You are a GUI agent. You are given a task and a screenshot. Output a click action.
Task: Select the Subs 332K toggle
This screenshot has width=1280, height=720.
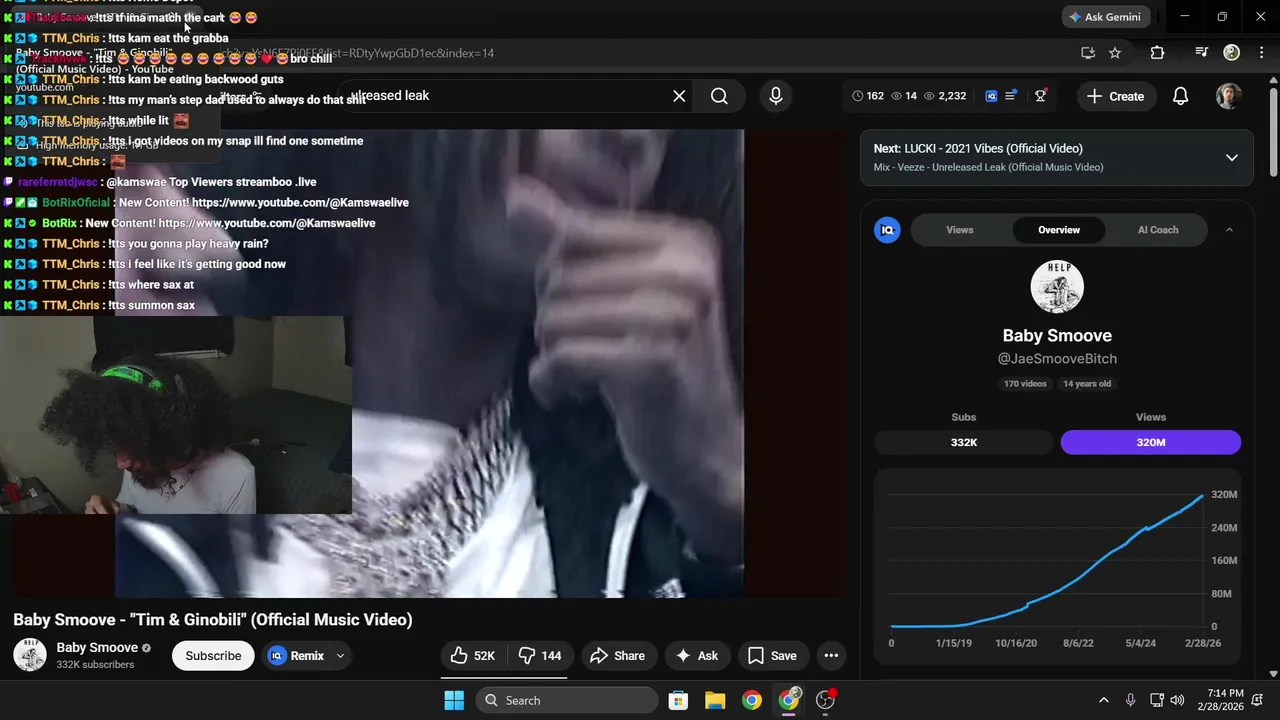coord(964,442)
